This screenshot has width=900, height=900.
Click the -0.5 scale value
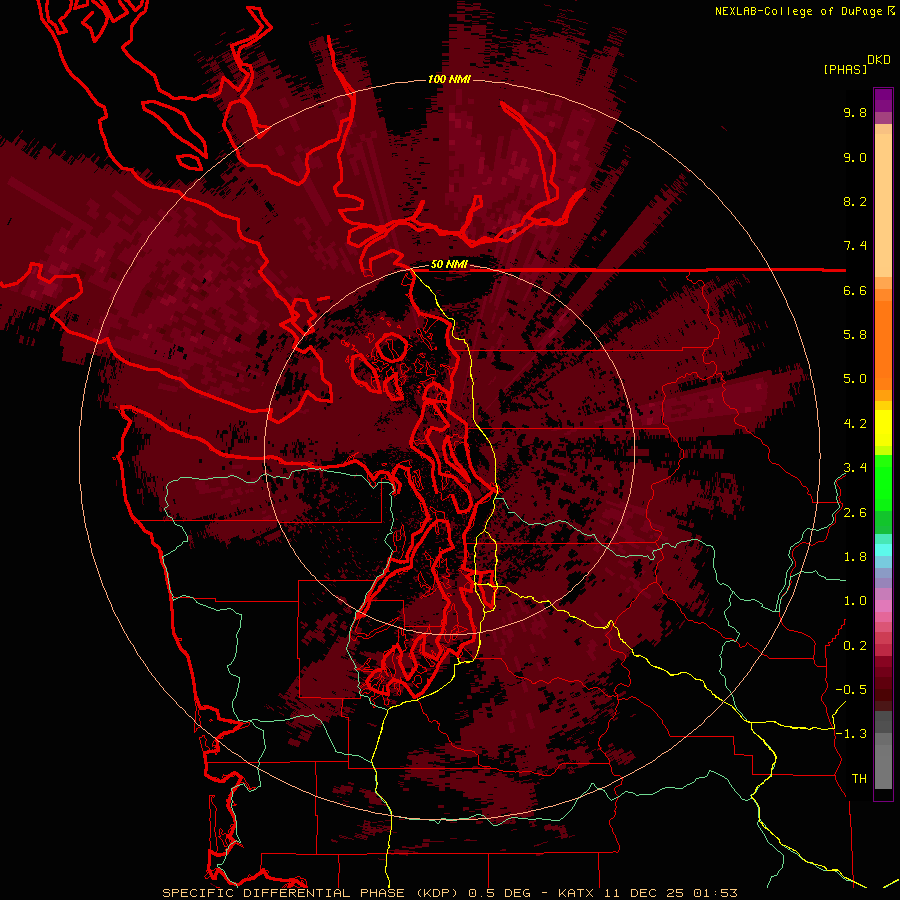click(x=851, y=690)
